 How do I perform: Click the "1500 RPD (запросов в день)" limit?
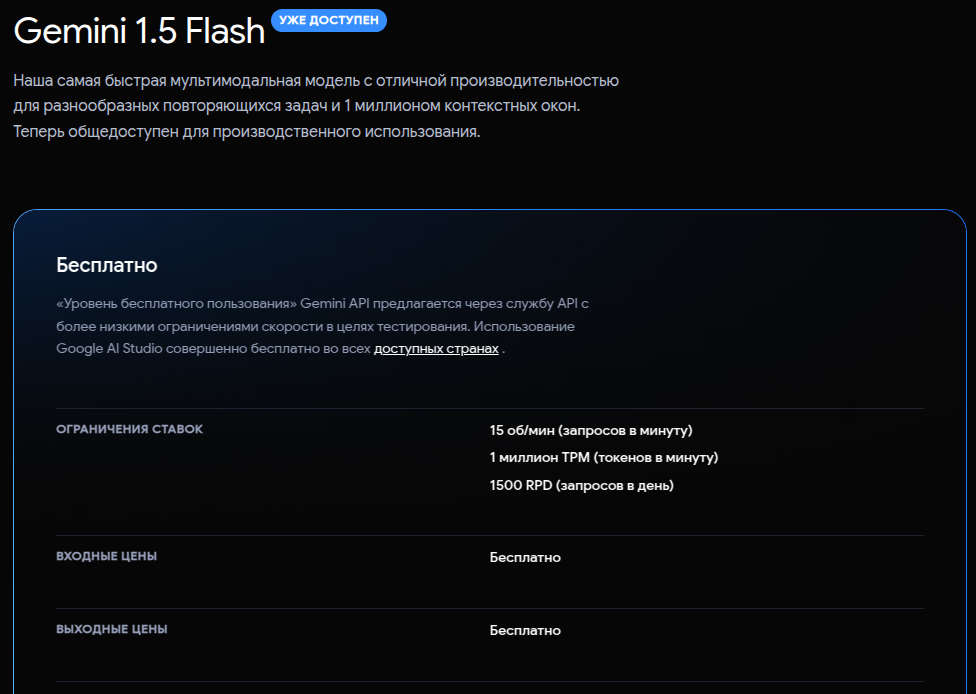pyautogui.click(x=581, y=486)
